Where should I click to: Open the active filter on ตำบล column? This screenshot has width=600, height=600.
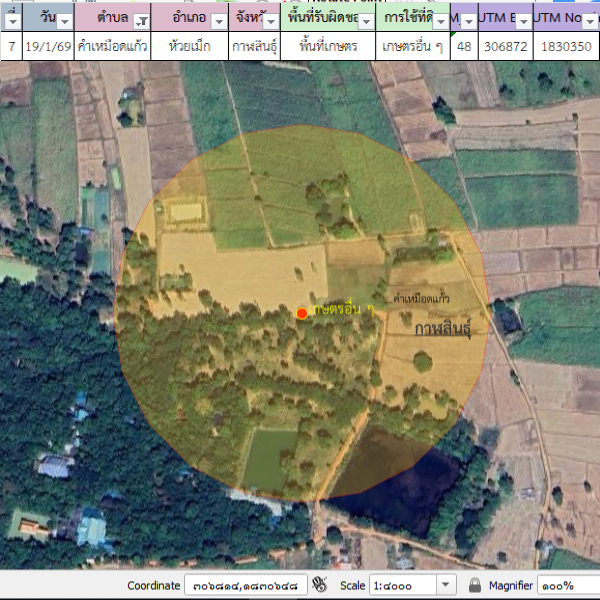(x=141, y=21)
